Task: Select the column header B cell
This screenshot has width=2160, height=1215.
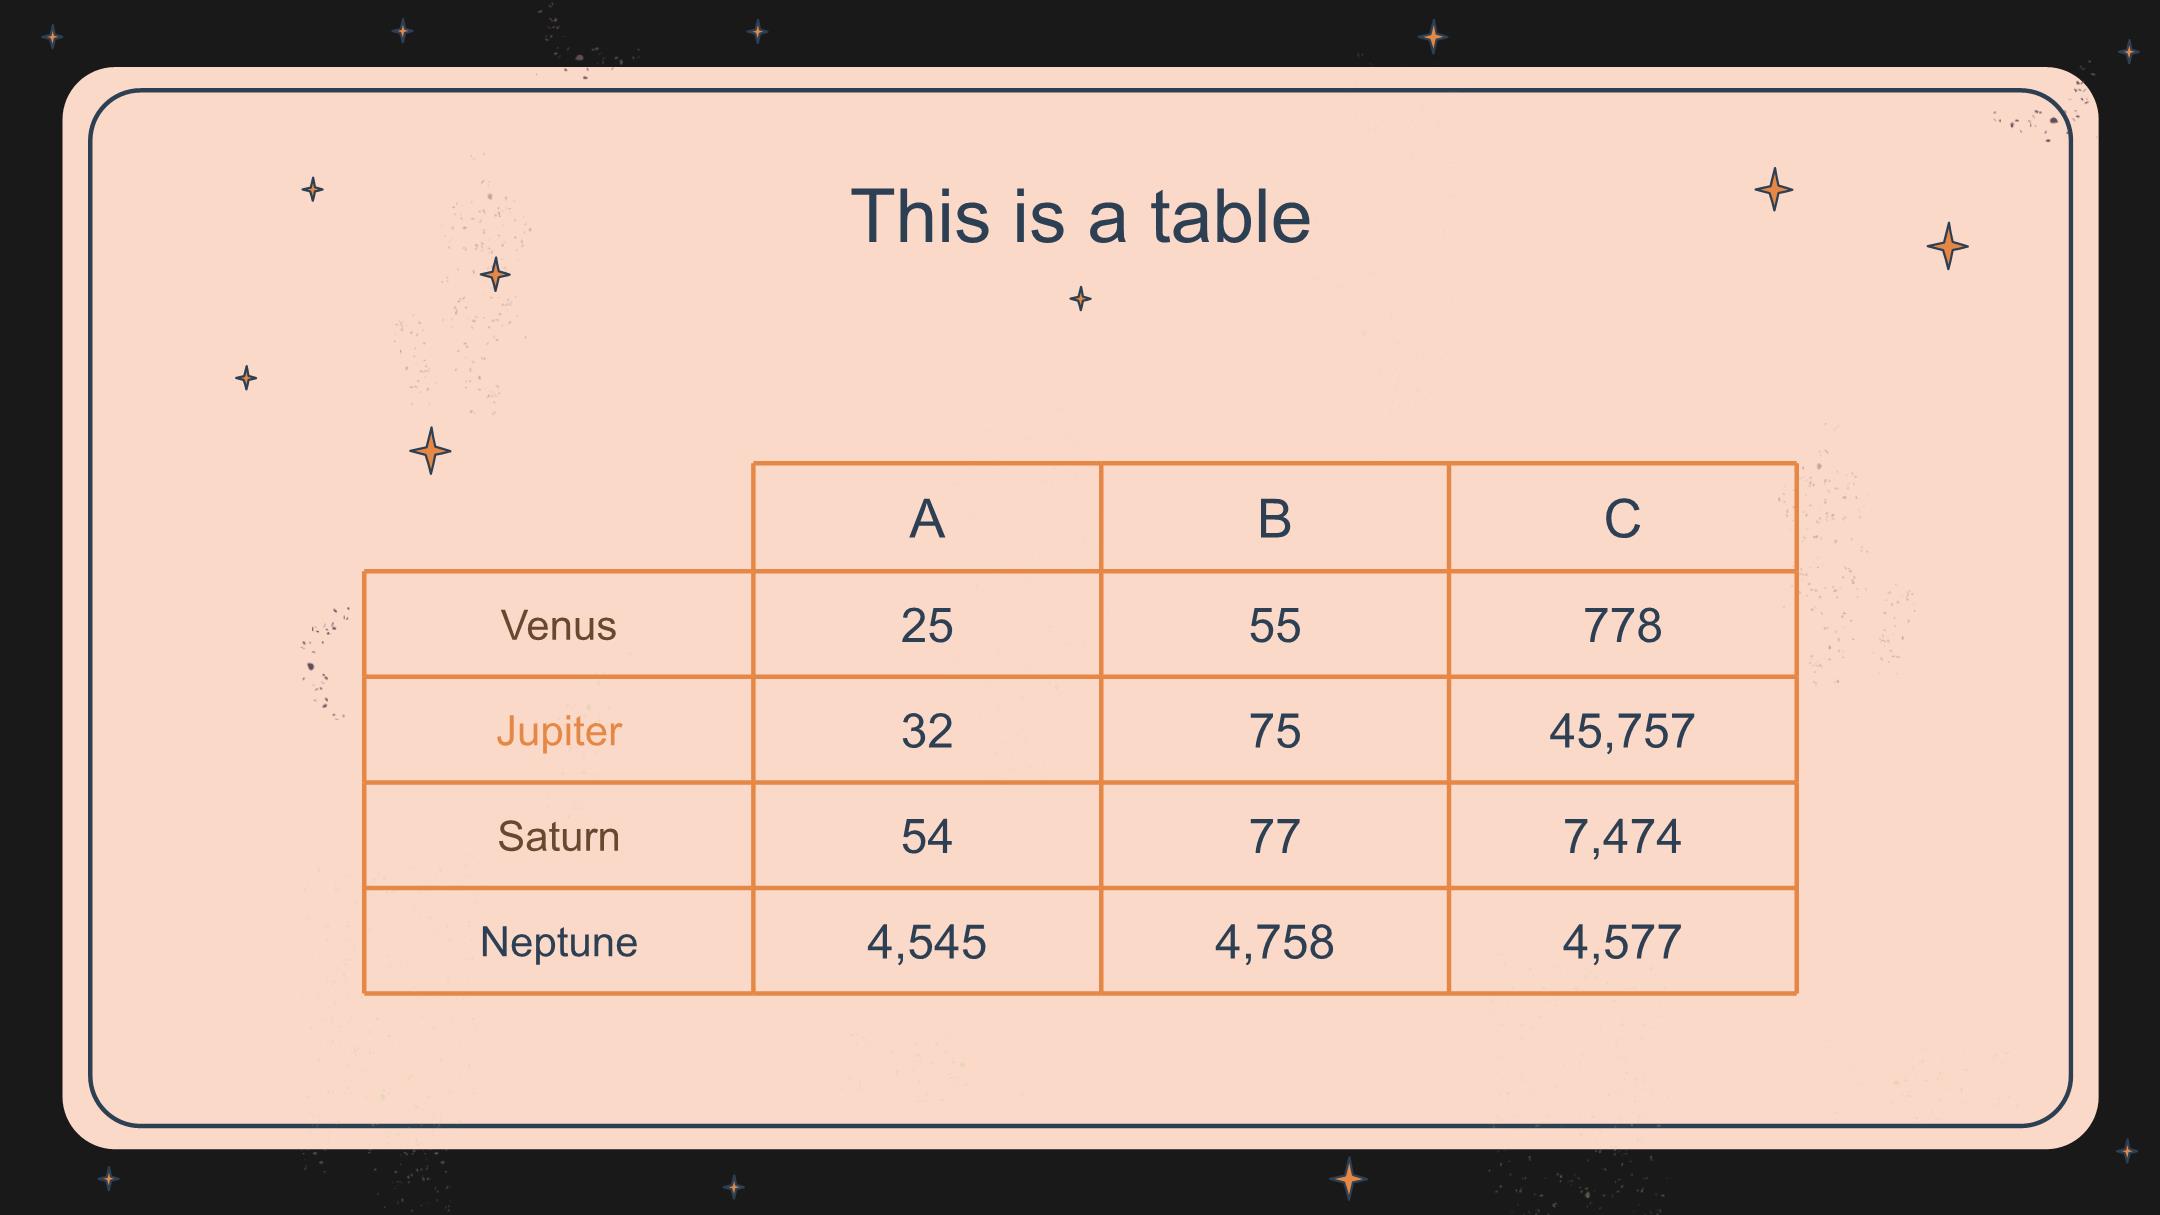Action: (x=1274, y=518)
